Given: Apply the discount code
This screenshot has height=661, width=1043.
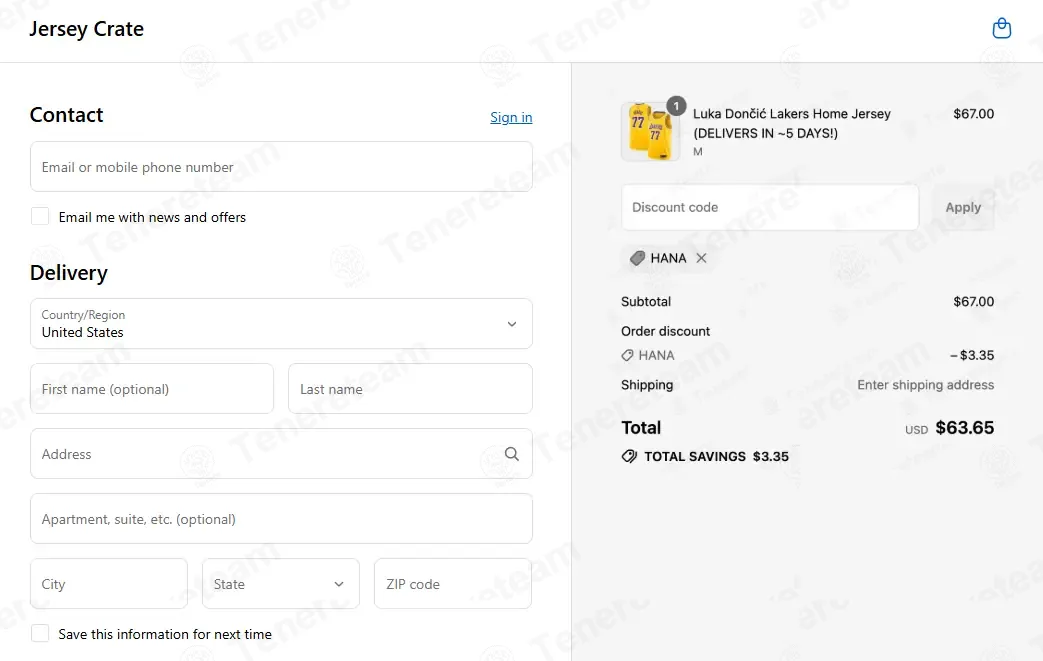Looking at the screenshot, I should coord(963,207).
